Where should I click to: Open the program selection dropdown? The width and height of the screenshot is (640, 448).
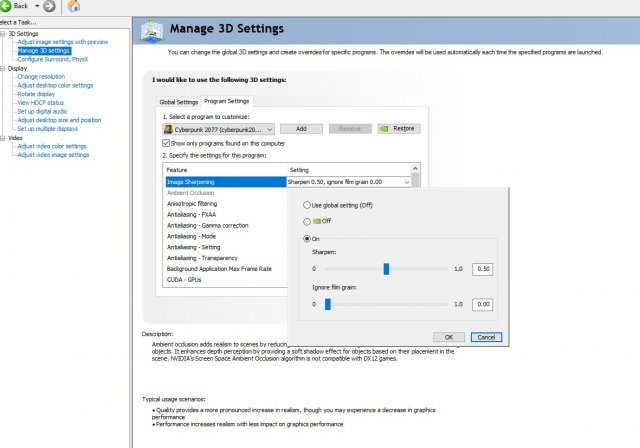click(x=270, y=129)
